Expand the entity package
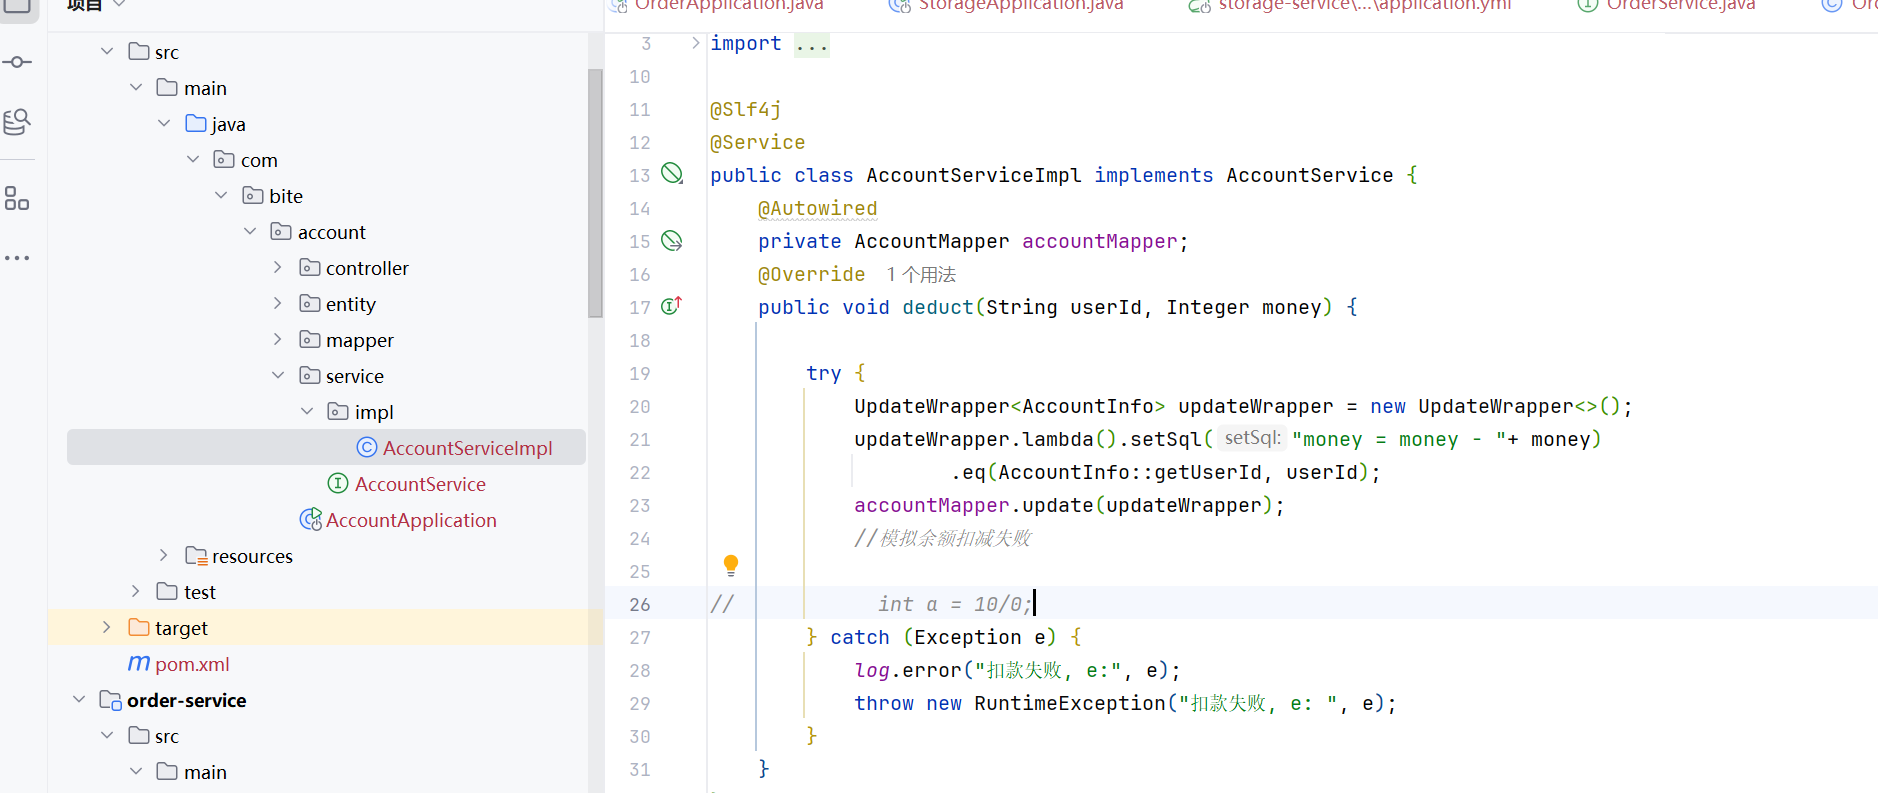The image size is (1878, 793). pyautogui.click(x=278, y=303)
